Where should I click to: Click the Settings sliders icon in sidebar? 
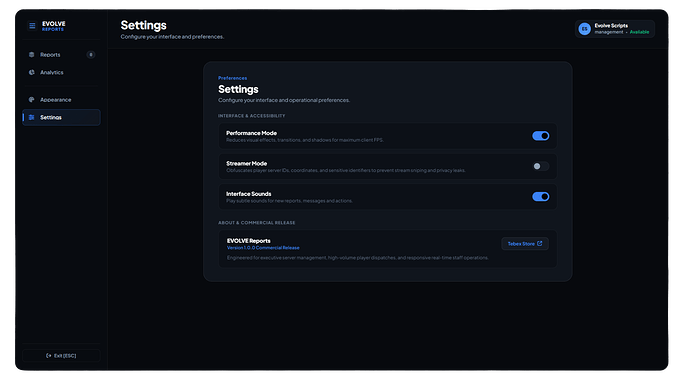(x=31, y=117)
